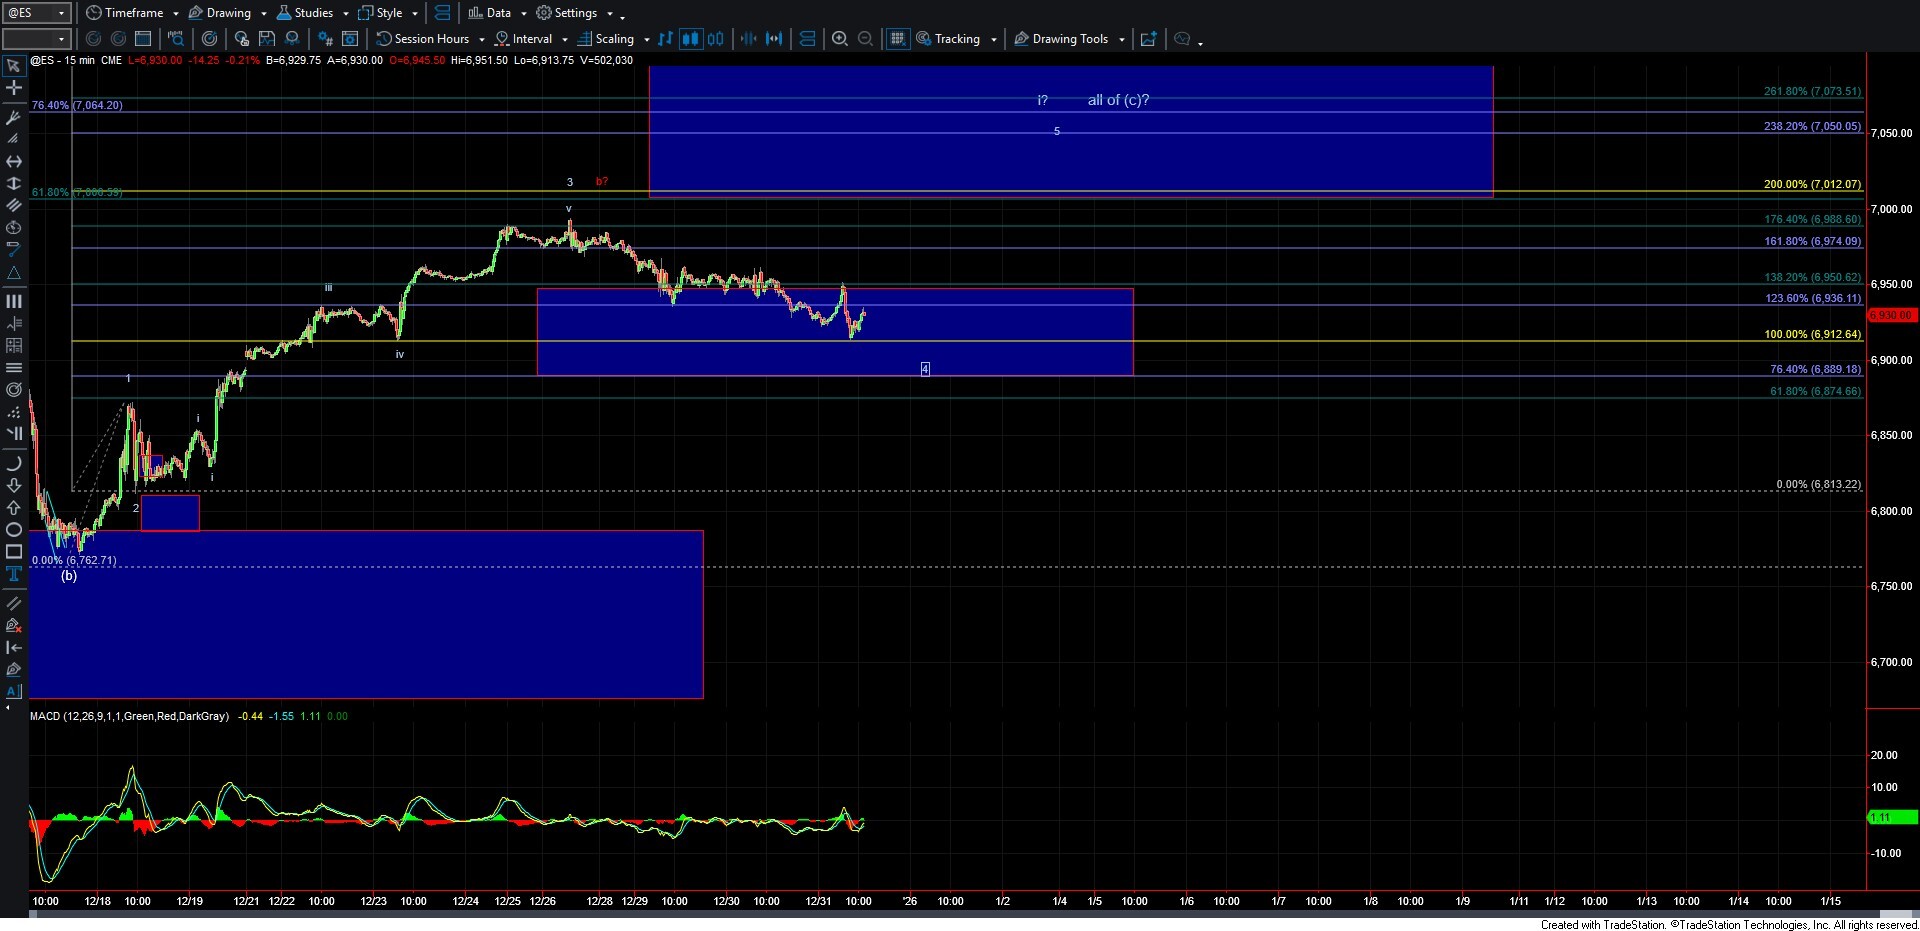Image resolution: width=1920 pixels, height=931 pixels.
Task: Select the down arrow drawing tool
Action: pyautogui.click(x=14, y=485)
